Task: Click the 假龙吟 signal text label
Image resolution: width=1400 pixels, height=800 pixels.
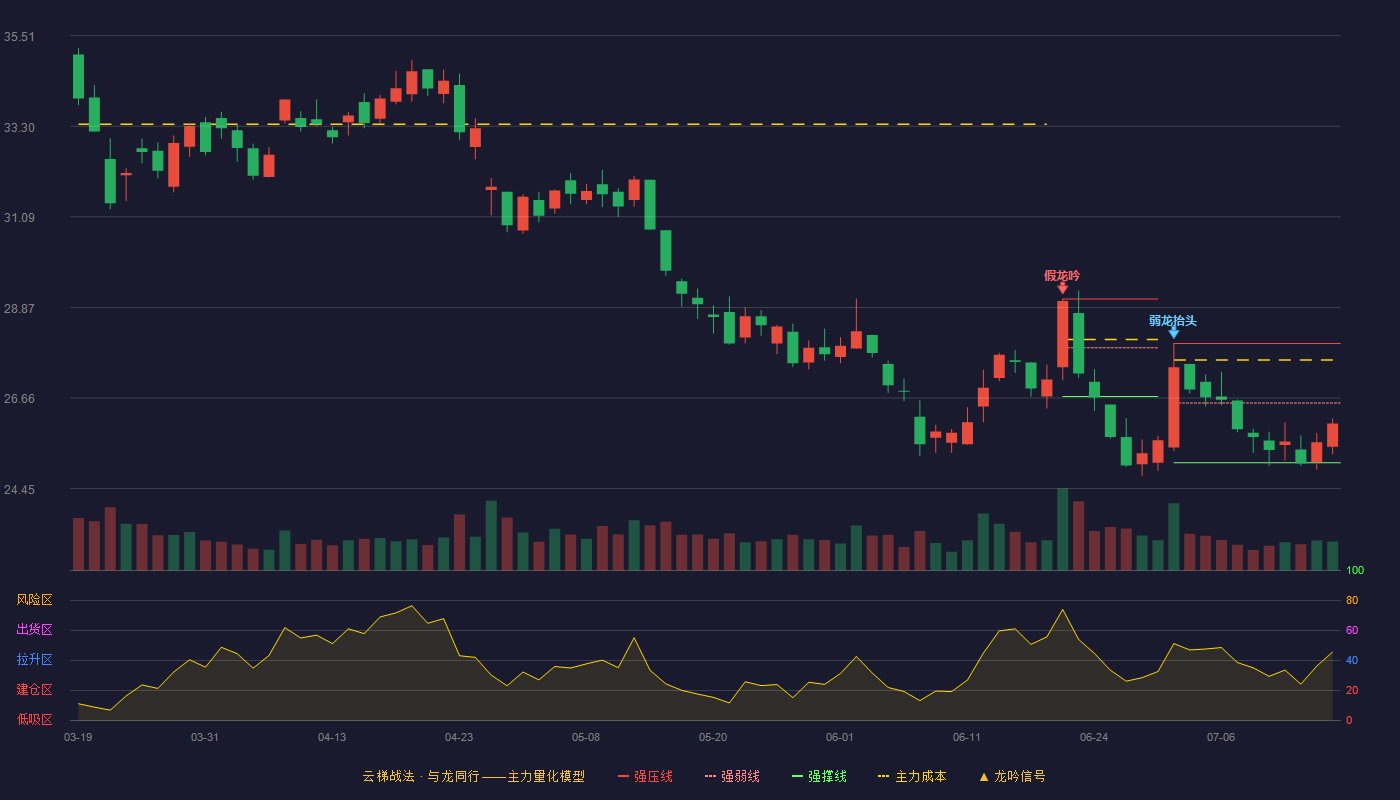Action: 1062,275
